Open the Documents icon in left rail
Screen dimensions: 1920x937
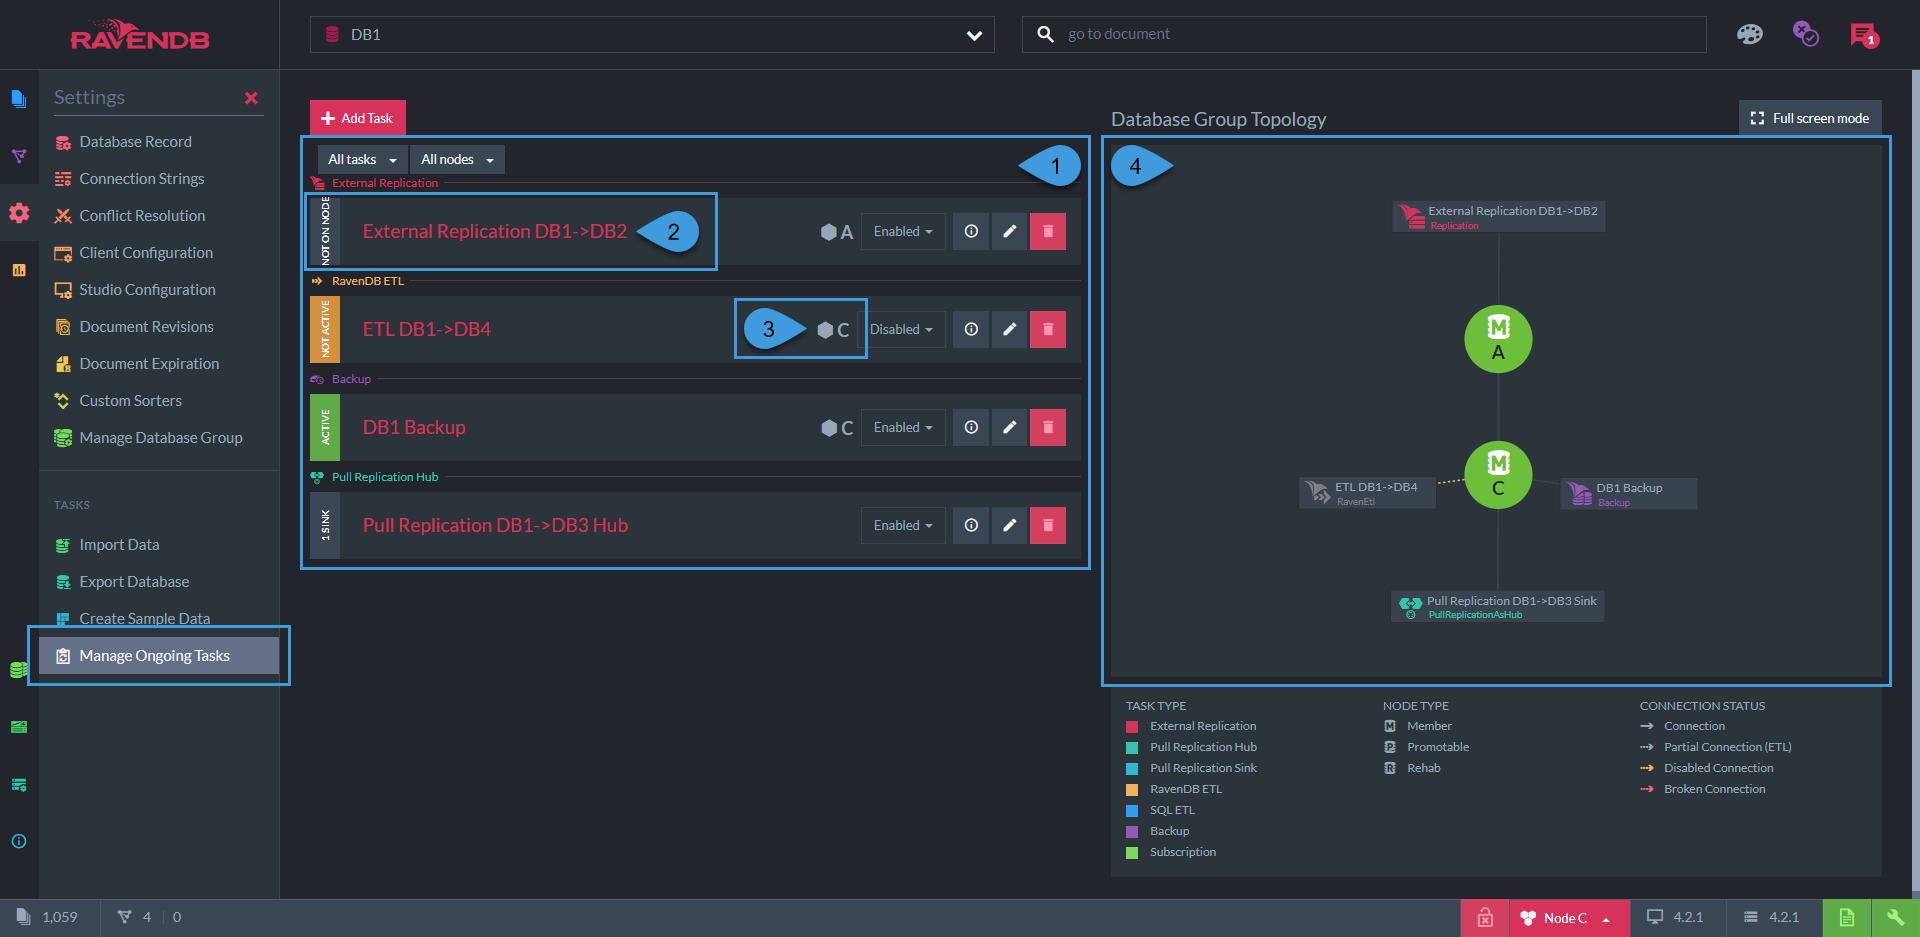pyautogui.click(x=19, y=98)
